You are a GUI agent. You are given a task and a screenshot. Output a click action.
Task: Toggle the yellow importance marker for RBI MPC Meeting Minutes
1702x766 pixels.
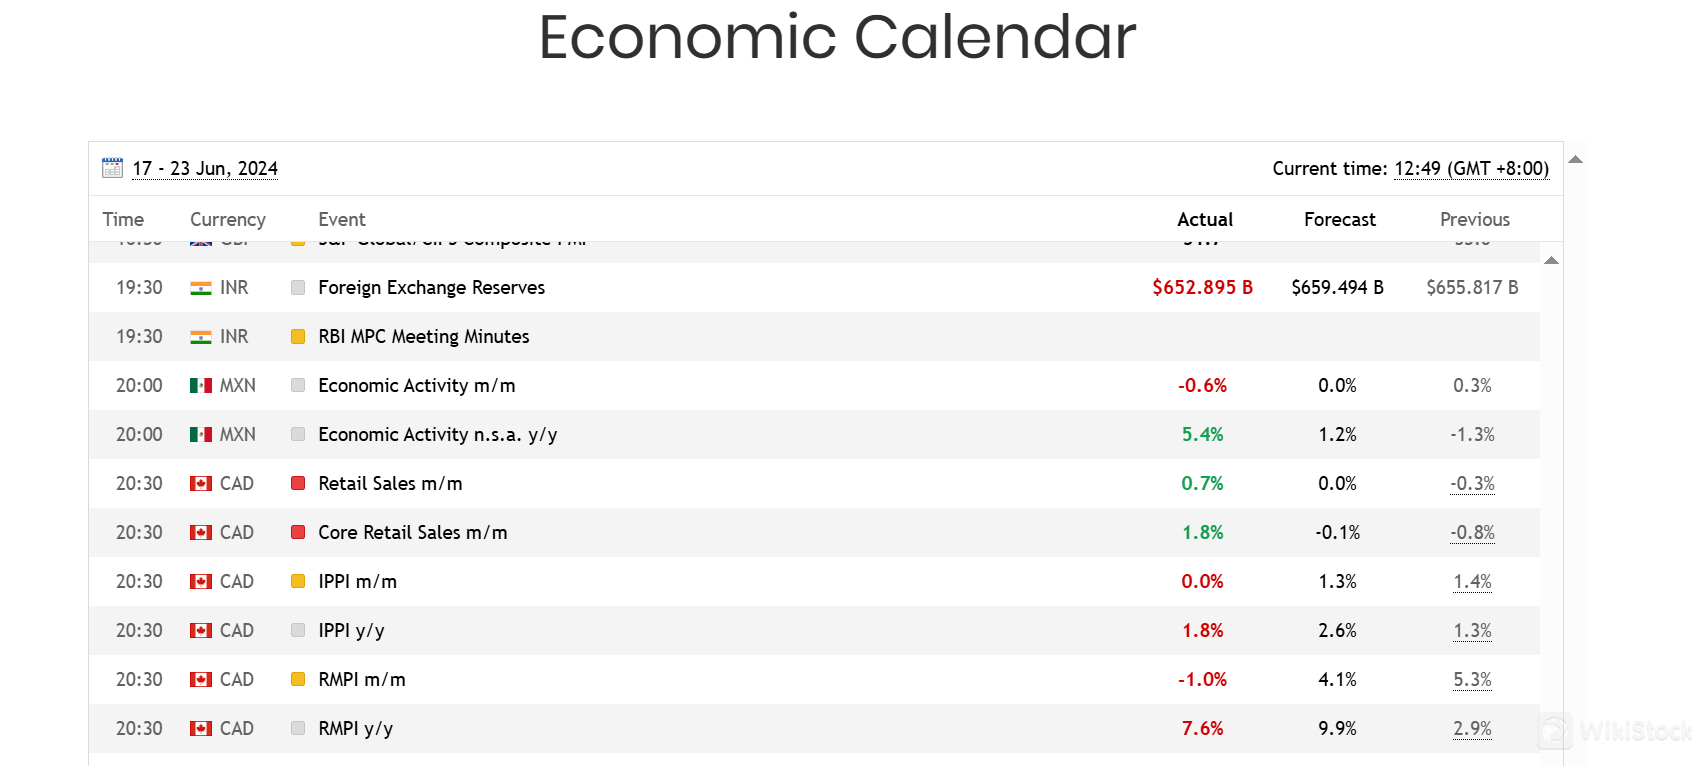pyautogui.click(x=297, y=336)
